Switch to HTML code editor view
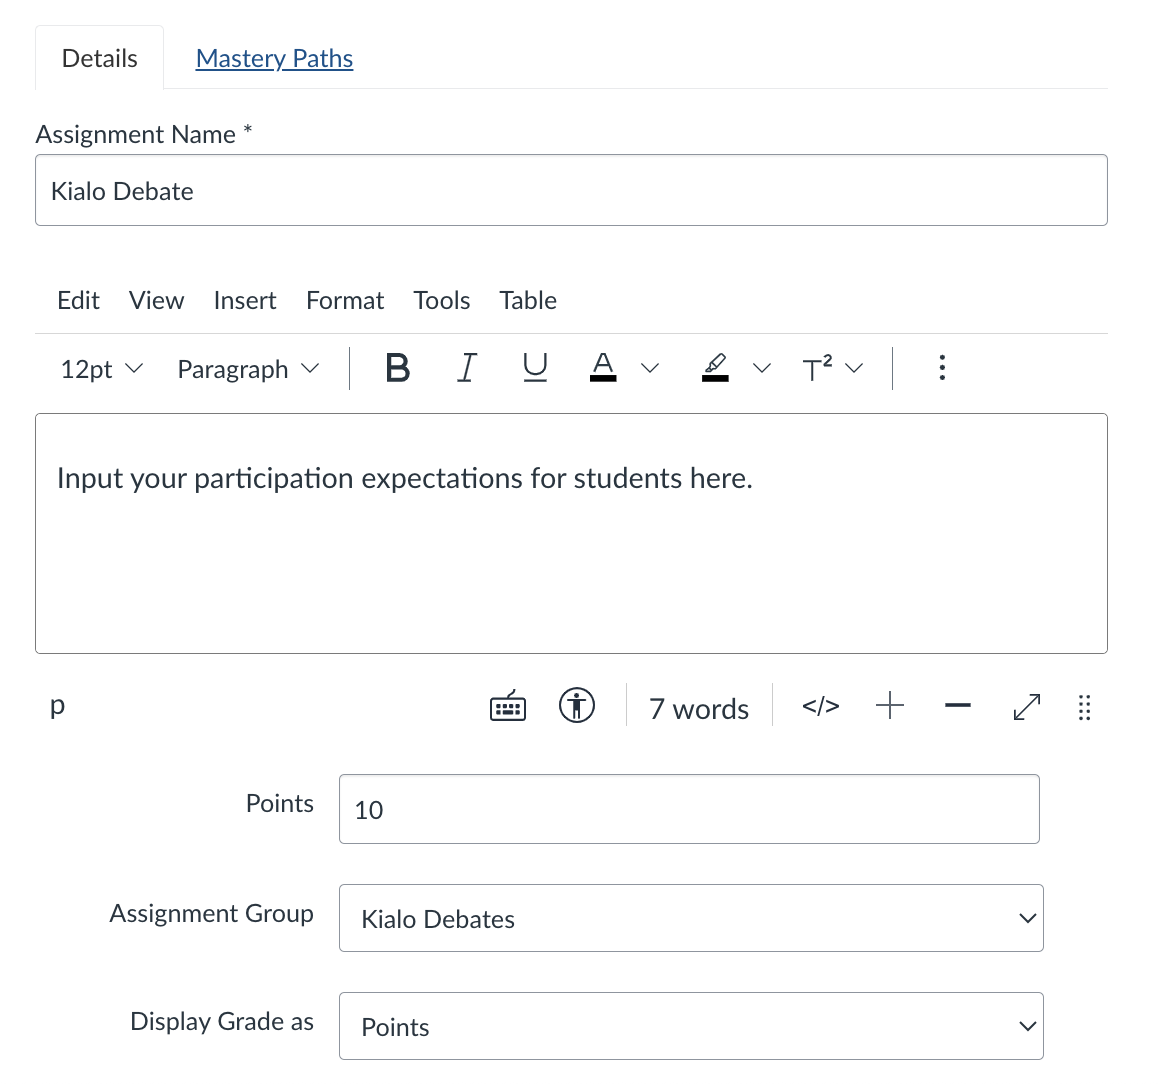Viewport: 1160px width, 1084px height. click(820, 707)
